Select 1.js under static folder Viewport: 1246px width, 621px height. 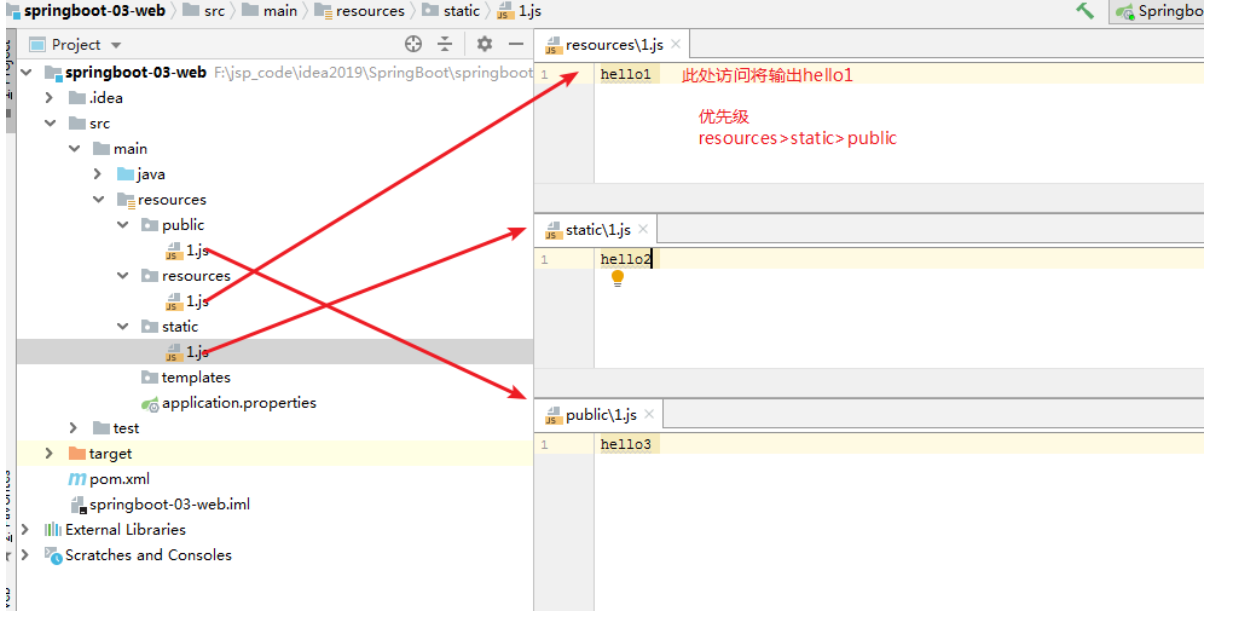coord(187,352)
